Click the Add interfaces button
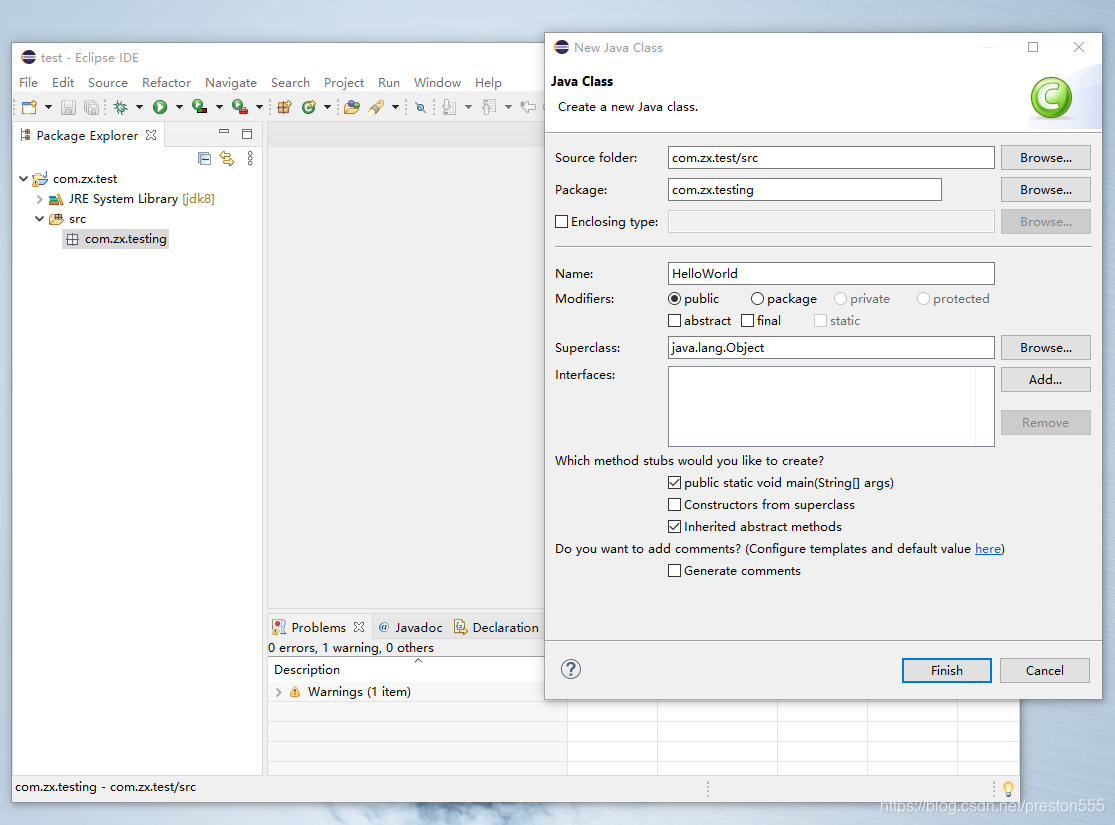 pyautogui.click(x=1045, y=380)
